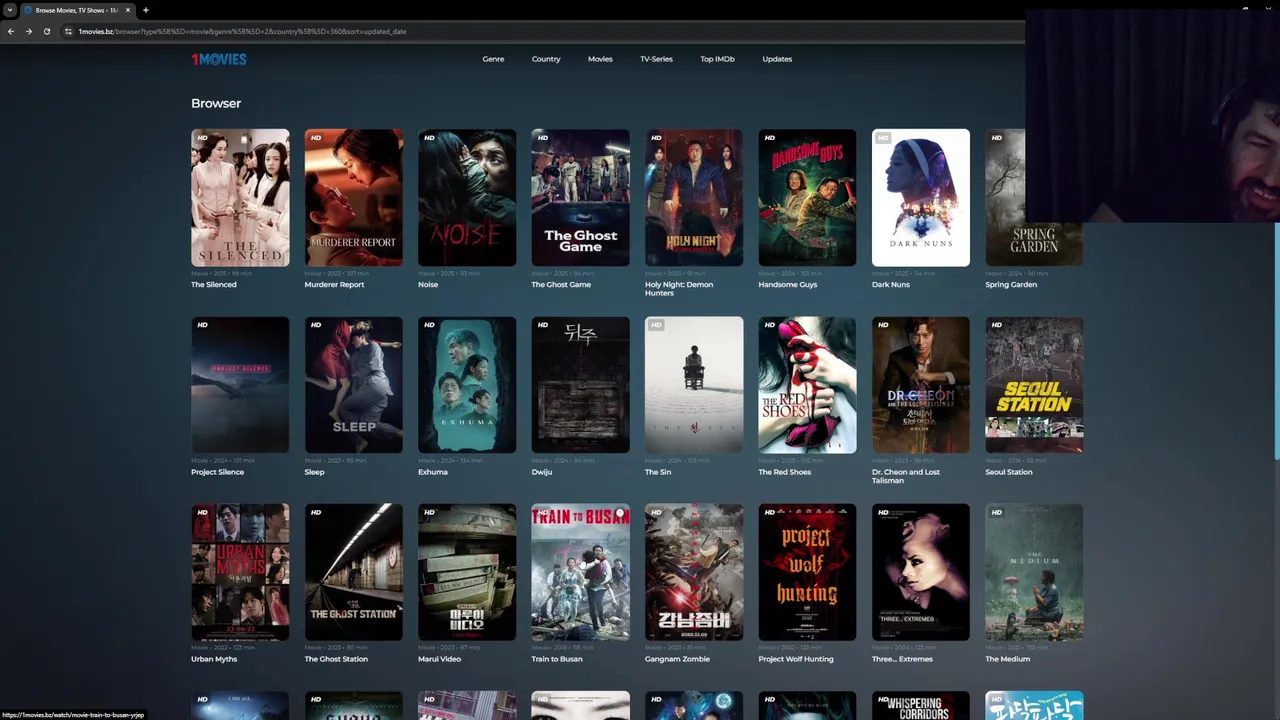Open the Dwiju poster
Viewport: 1280px width, 720px height.
(x=581, y=385)
